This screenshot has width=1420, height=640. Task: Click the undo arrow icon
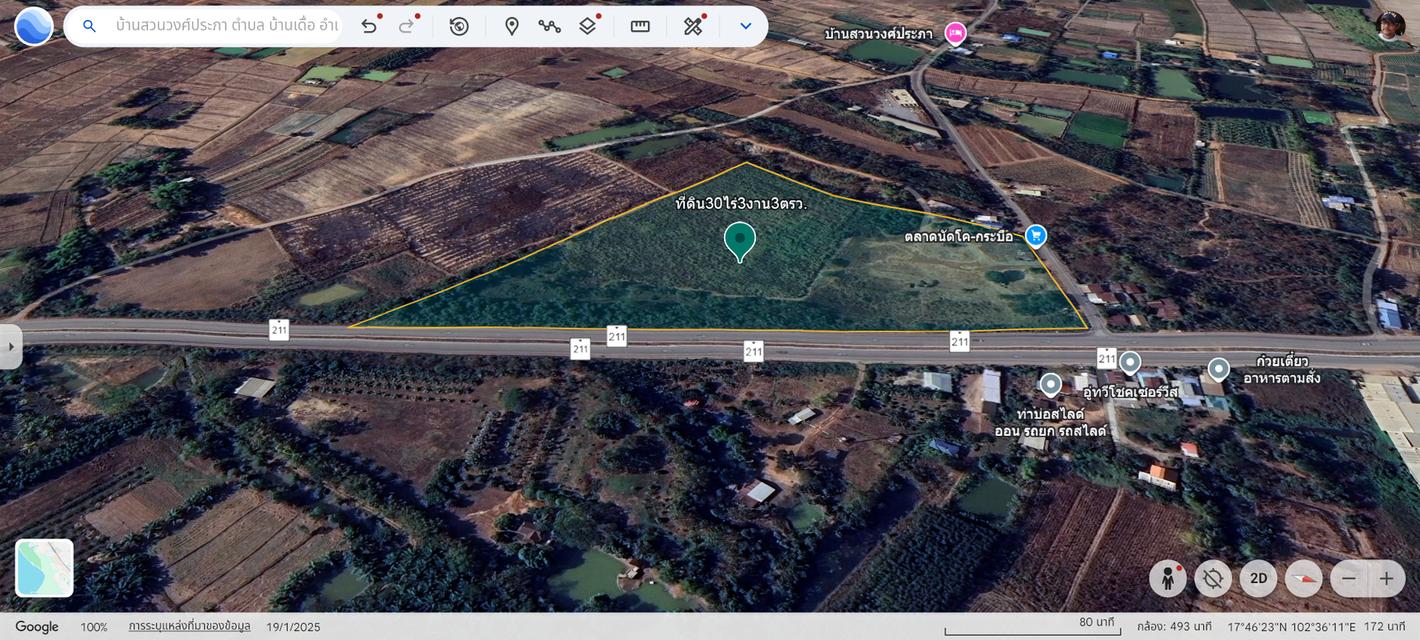[x=369, y=26]
